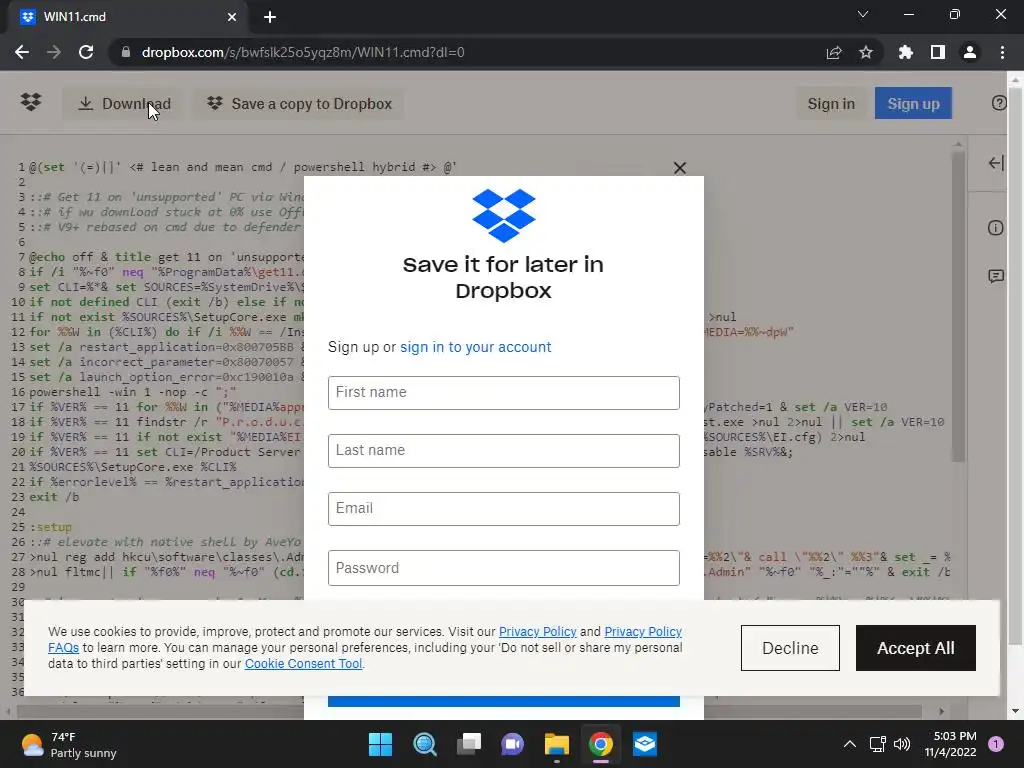Click the blue Sign up button

coord(913,104)
